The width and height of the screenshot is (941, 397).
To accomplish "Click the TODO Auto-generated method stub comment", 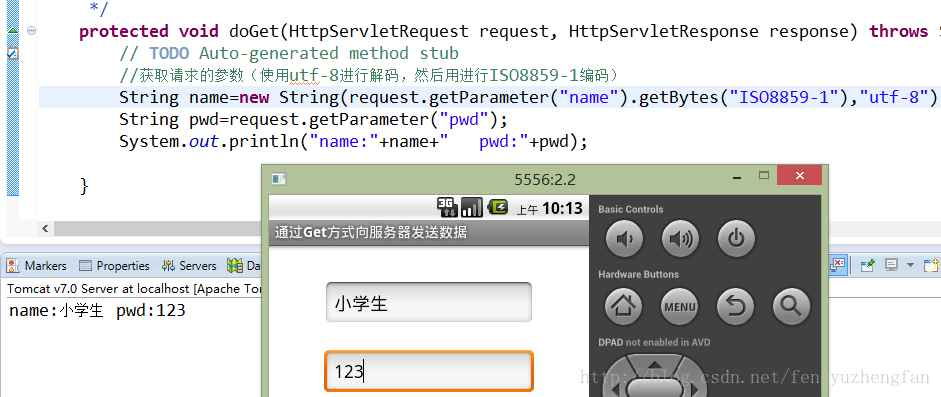I will click(289, 53).
